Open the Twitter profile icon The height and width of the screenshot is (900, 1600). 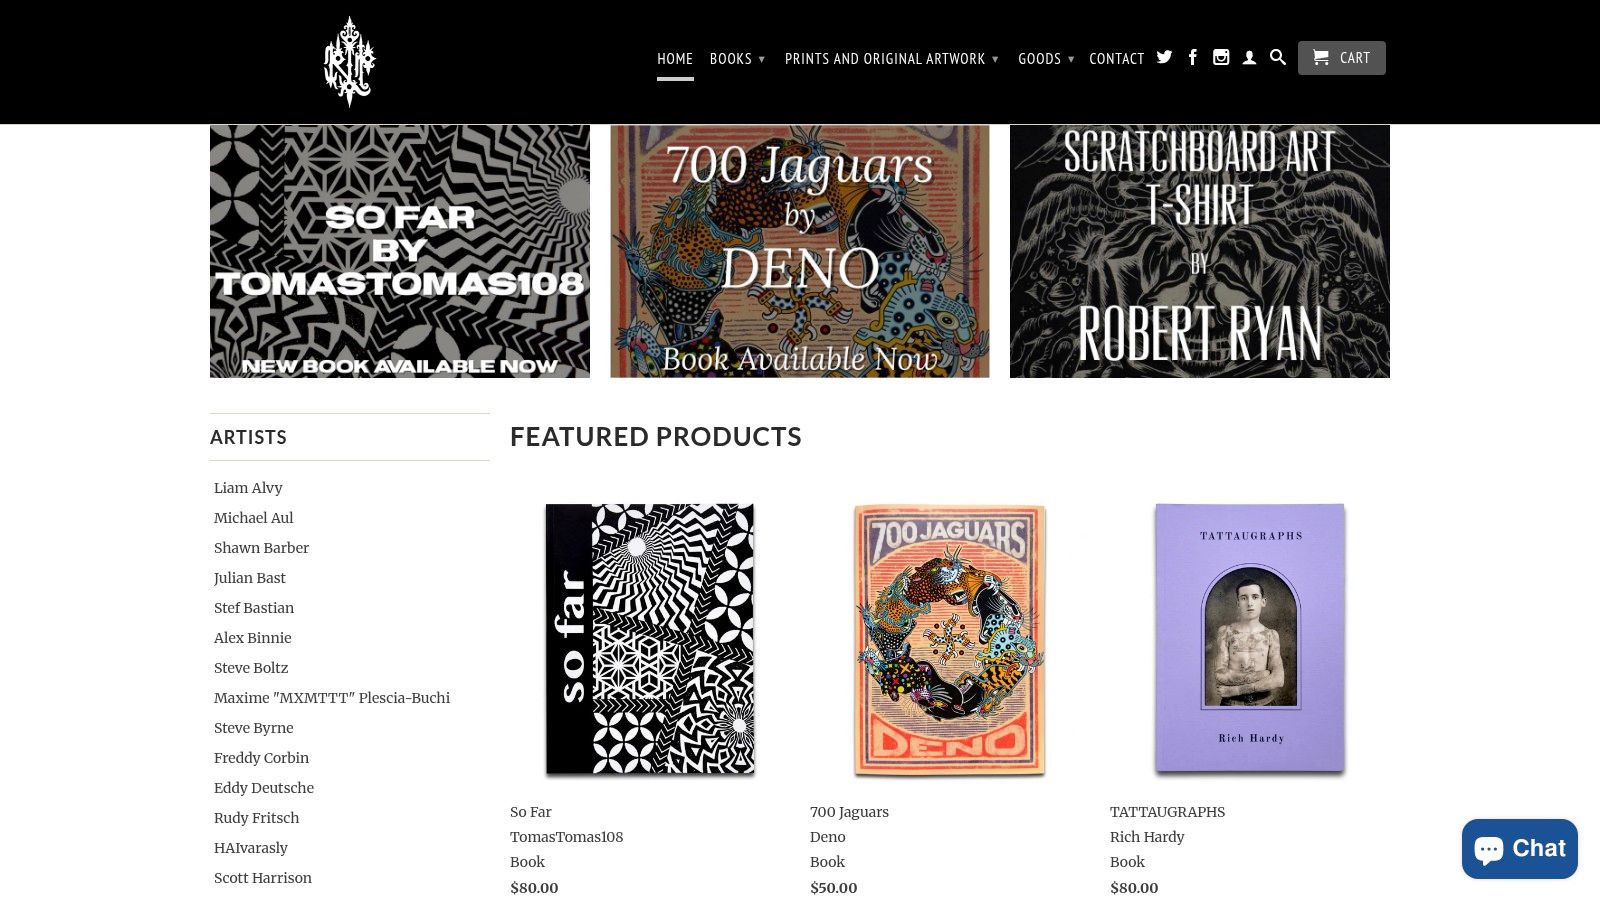[x=1164, y=58]
